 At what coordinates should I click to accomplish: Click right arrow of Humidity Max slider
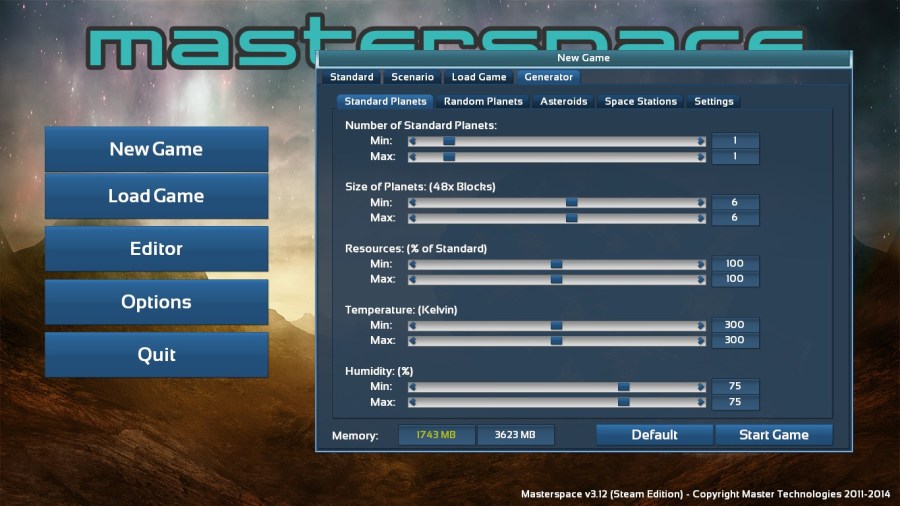pyautogui.click(x=701, y=403)
